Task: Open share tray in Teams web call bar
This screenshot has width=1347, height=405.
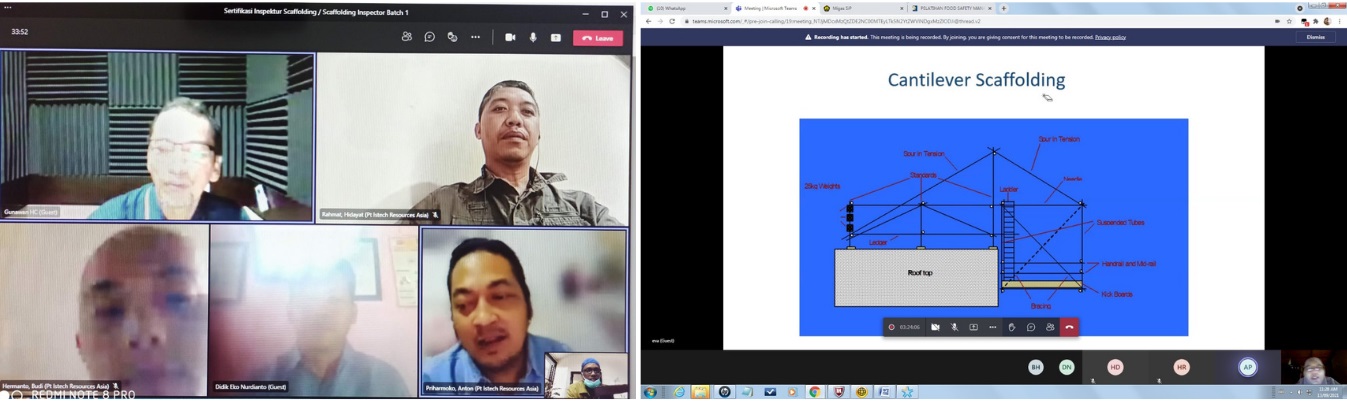Action: tap(973, 327)
